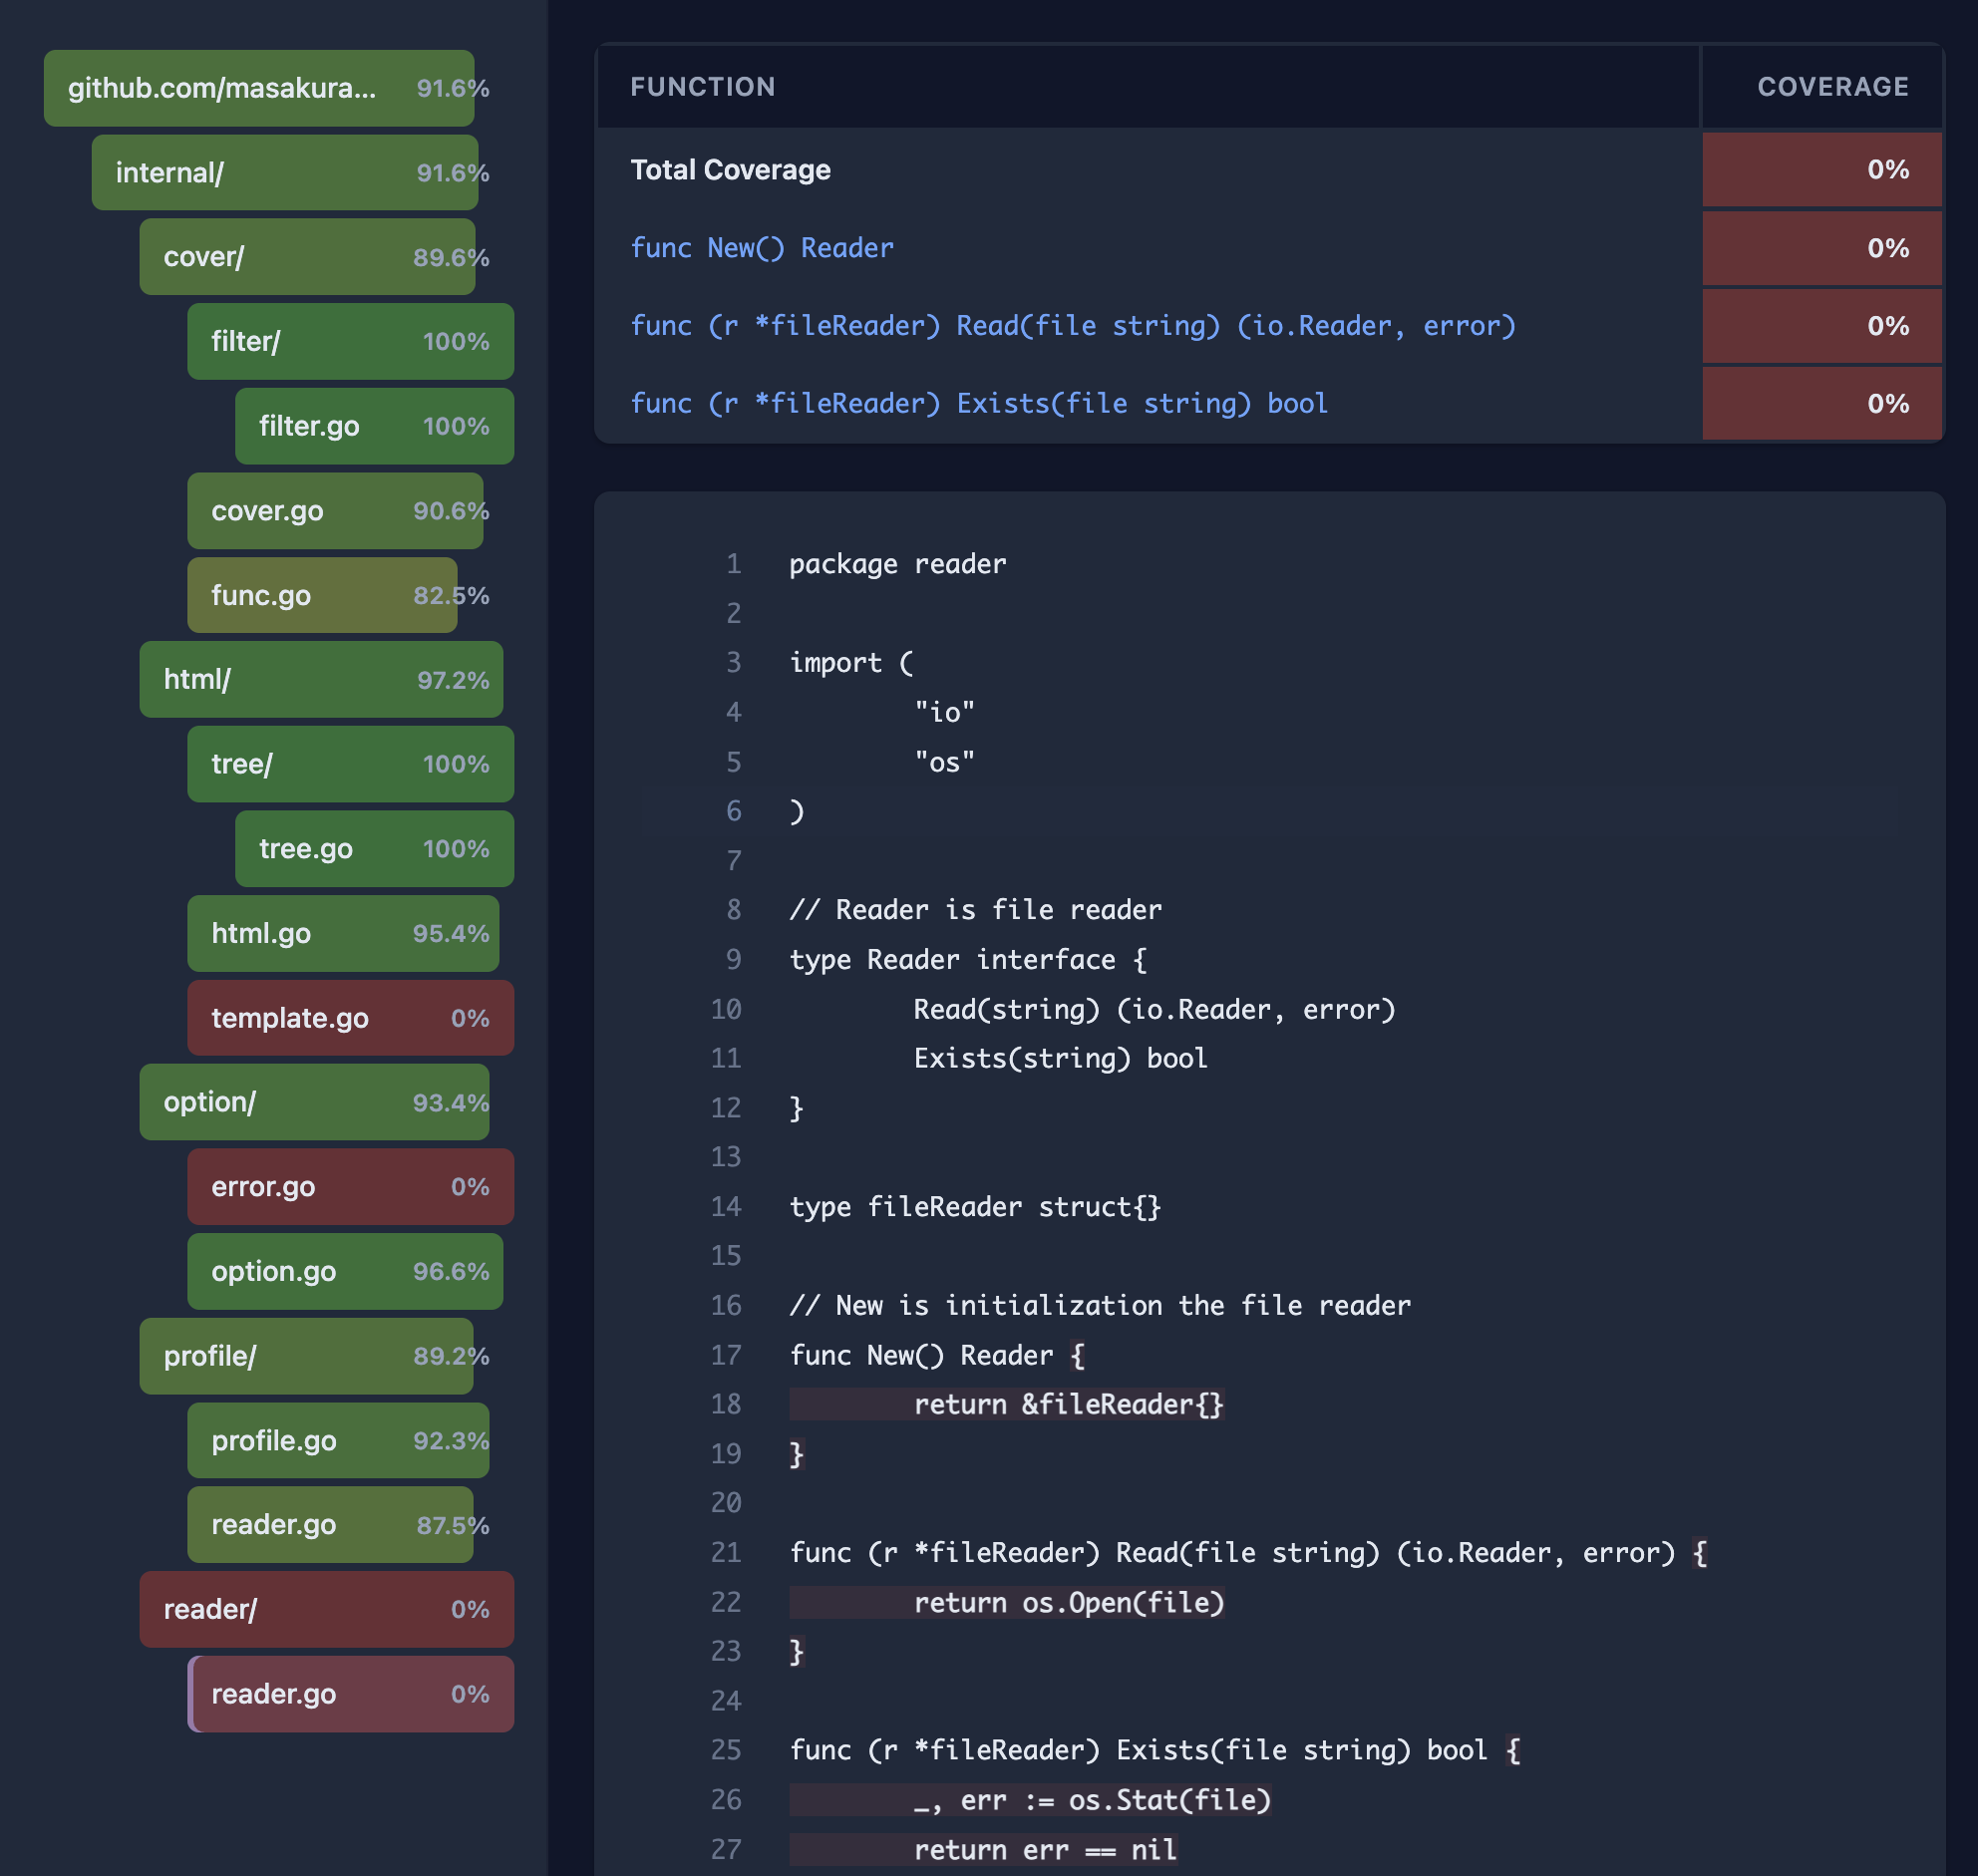Click comment '// New is initialization the file reader'
1978x1876 pixels.
pyautogui.click(x=1100, y=1304)
